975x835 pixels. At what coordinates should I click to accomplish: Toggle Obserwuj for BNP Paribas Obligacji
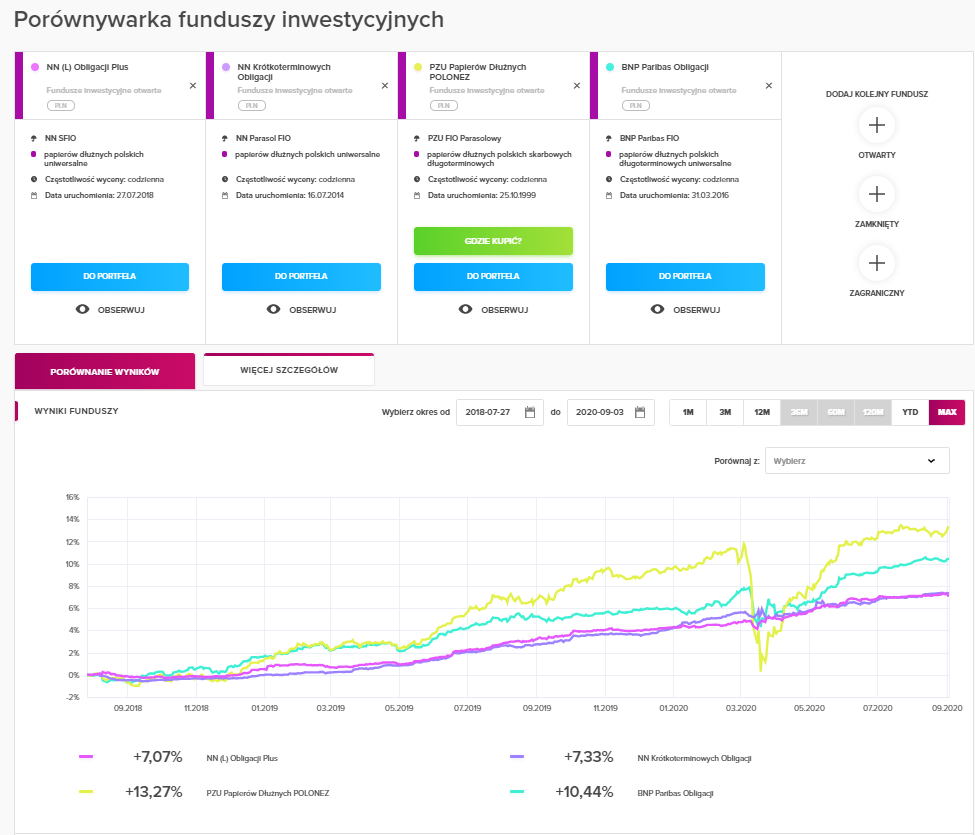tap(685, 310)
